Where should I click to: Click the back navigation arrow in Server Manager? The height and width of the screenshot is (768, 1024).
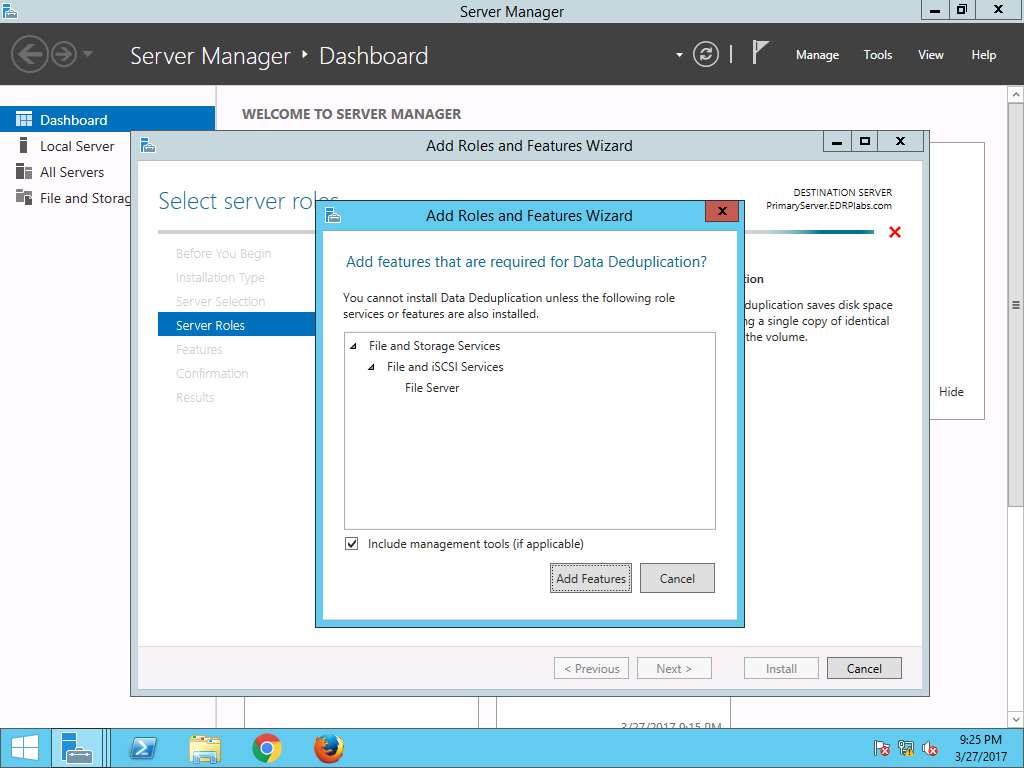point(29,54)
